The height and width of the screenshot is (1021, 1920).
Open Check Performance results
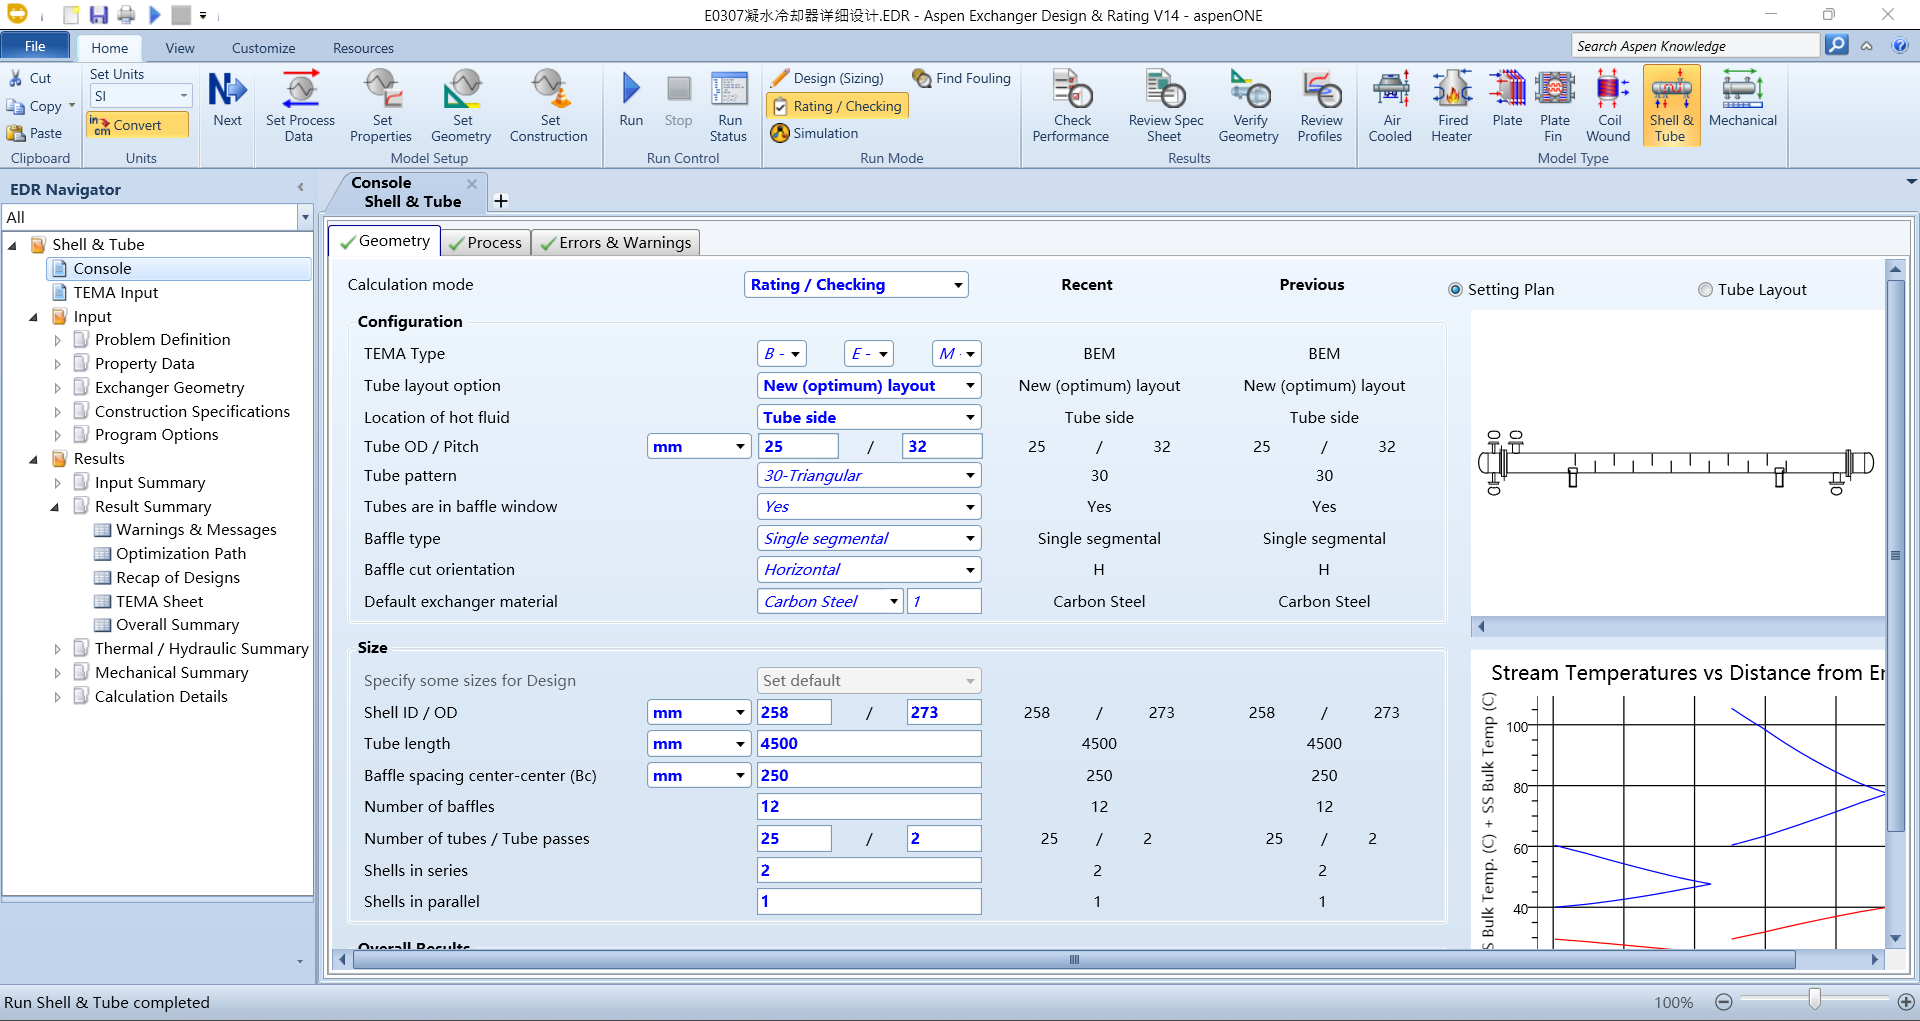(x=1071, y=106)
